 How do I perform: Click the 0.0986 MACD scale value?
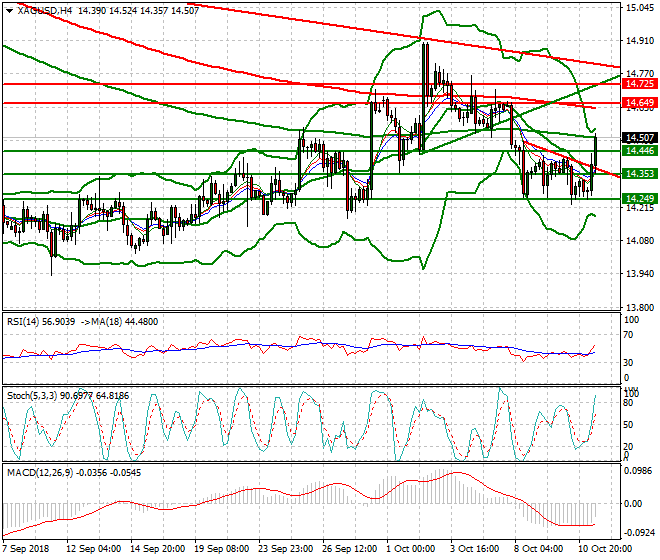tap(639, 471)
